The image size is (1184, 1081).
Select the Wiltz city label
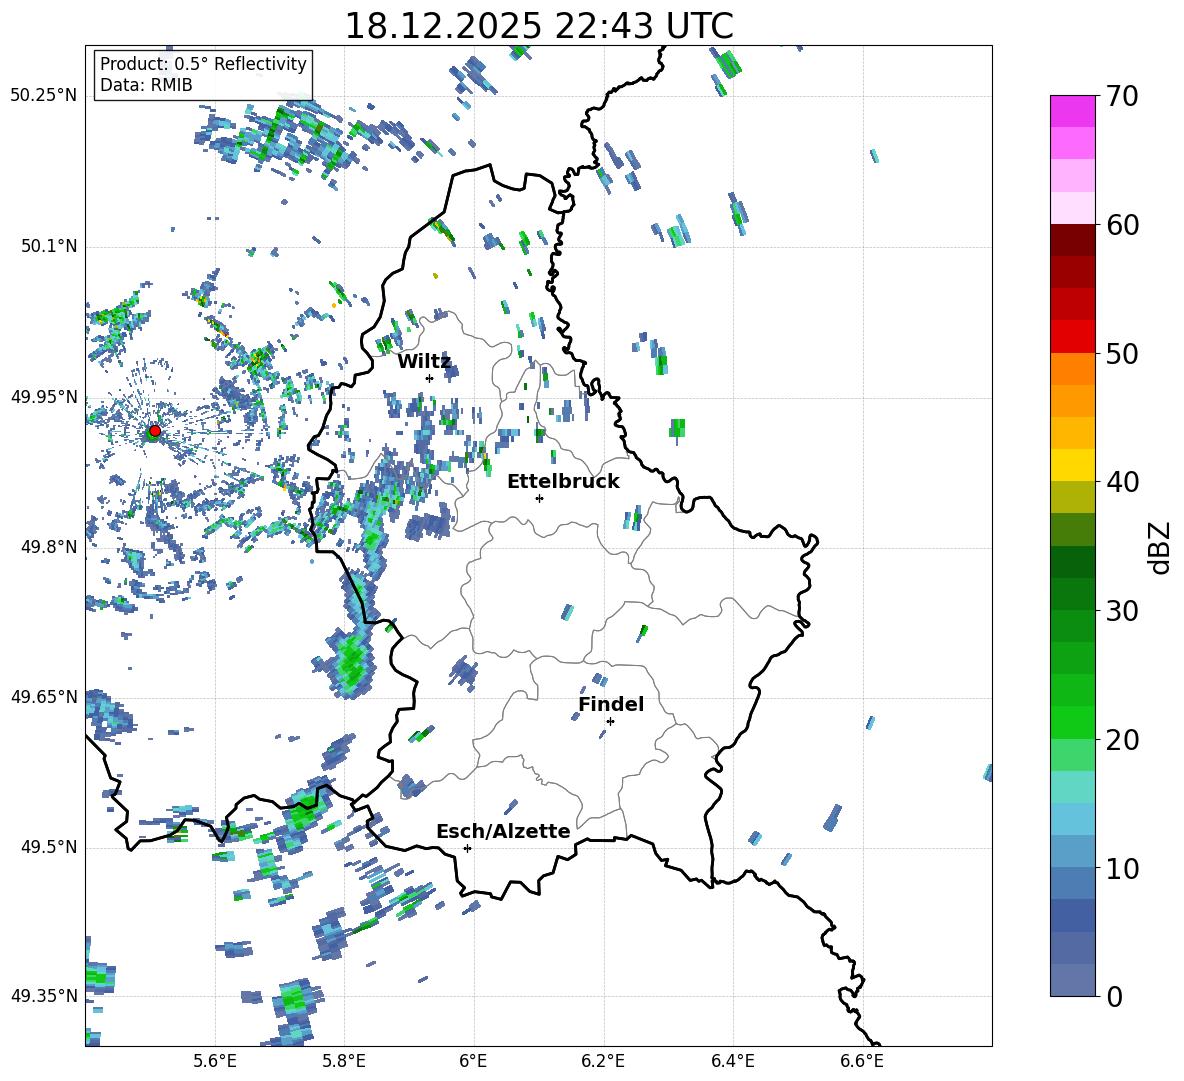[x=424, y=361]
